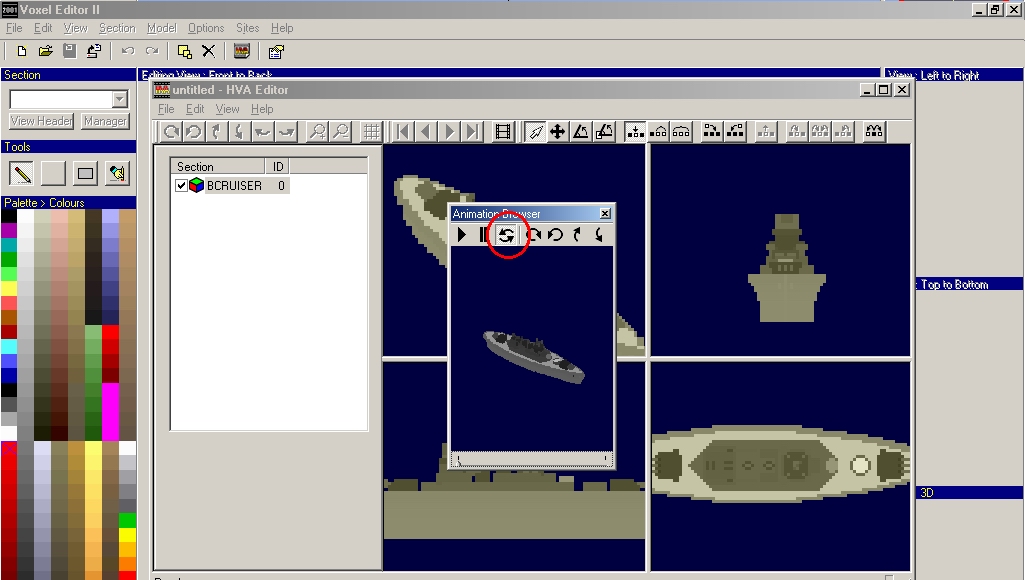Open the File menu in HVA Editor
Viewport: 1025px width, 580px height.
pos(166,109)
